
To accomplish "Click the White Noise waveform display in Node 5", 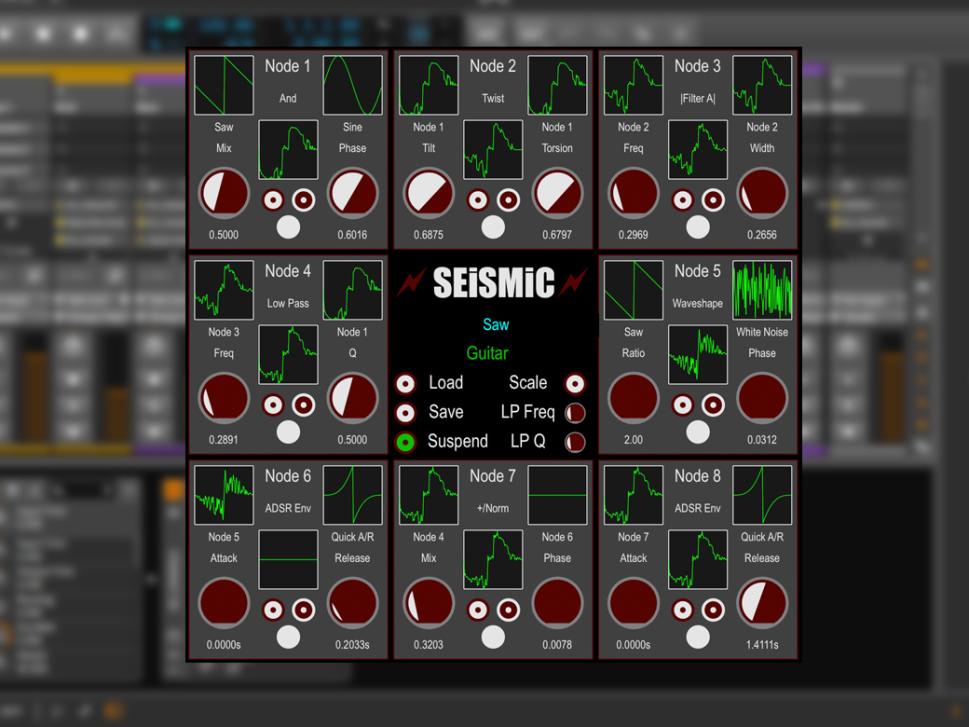I will (763, 290).
